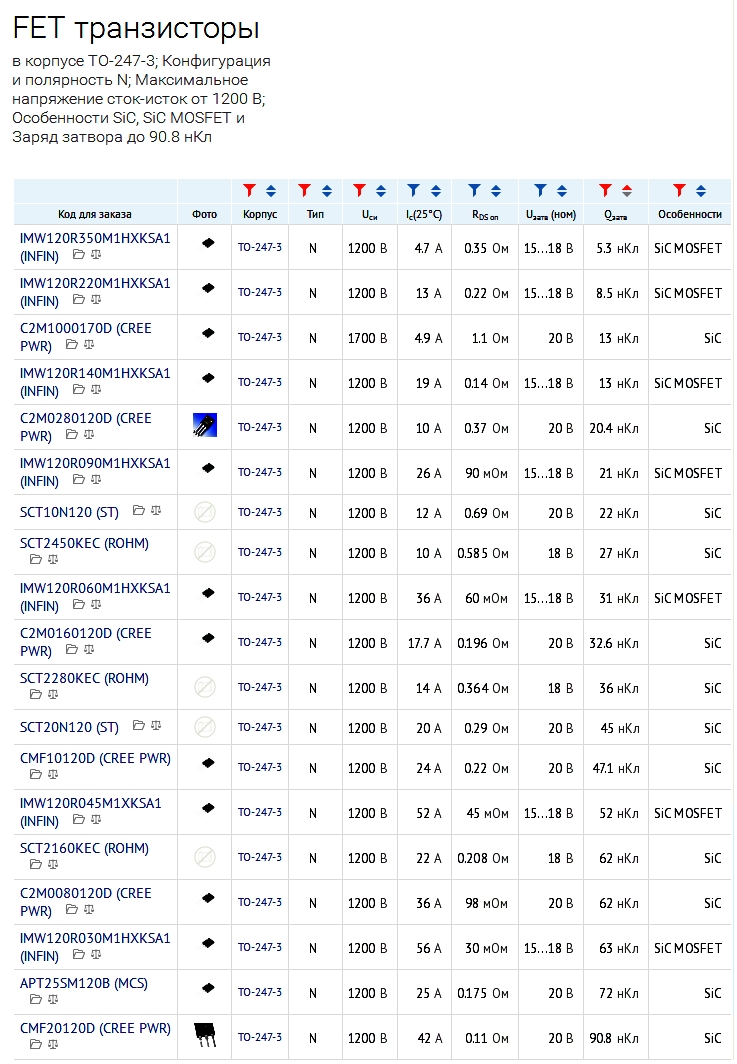Click folder icon for C2M0160120D
737x1064 pixels.
coord(71,649)
